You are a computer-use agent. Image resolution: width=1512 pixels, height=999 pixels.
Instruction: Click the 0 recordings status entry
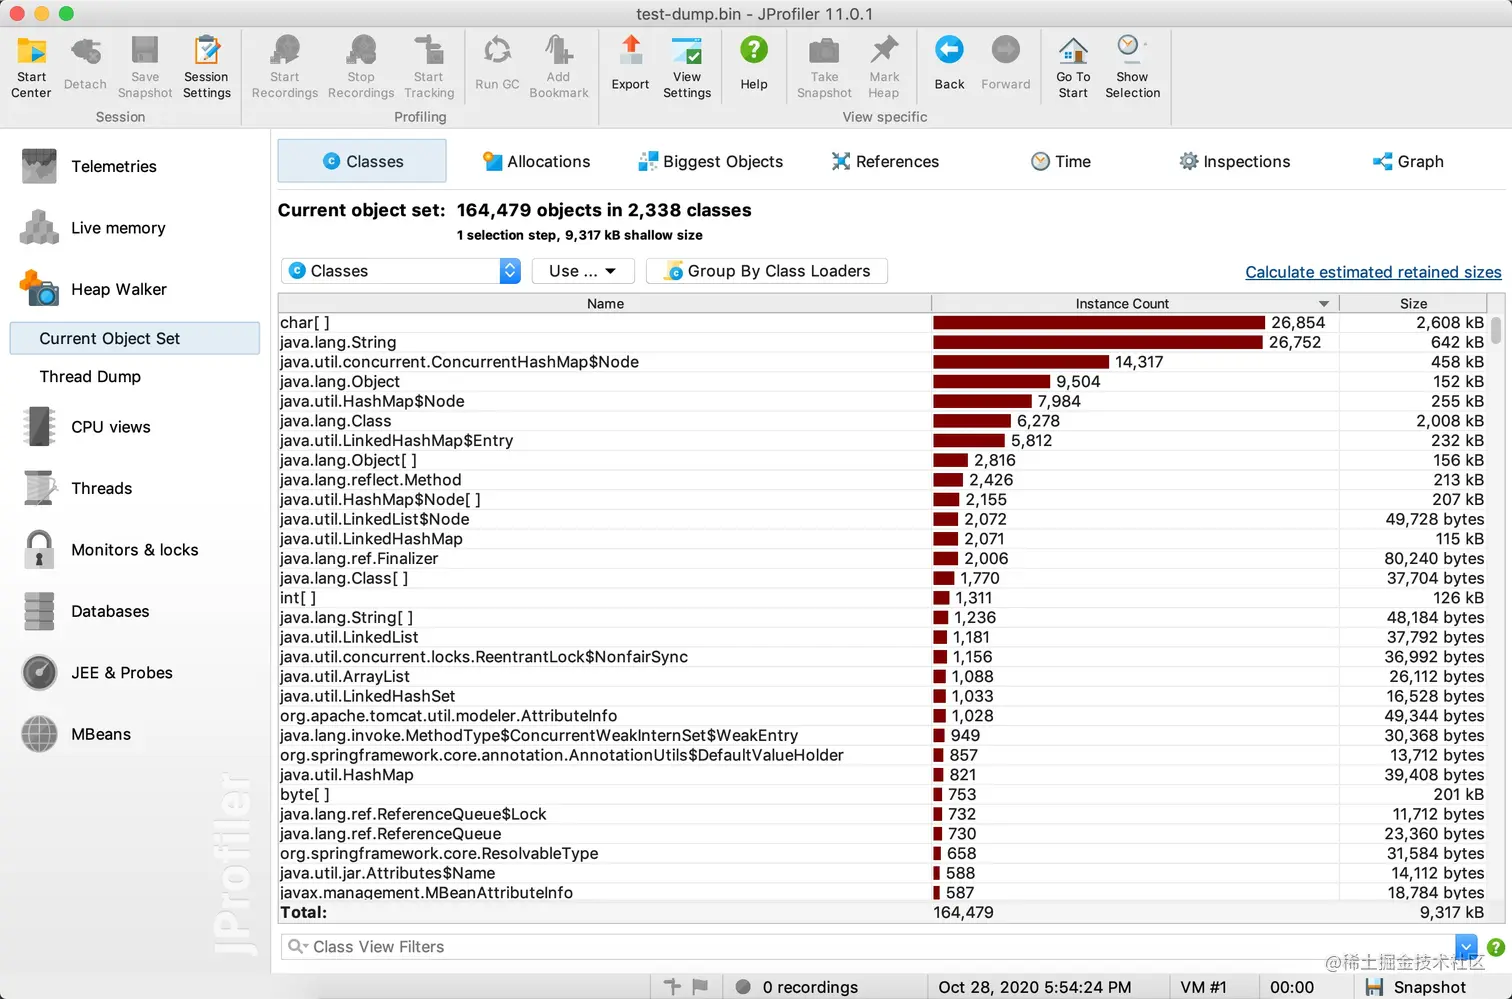pos(797,987)
